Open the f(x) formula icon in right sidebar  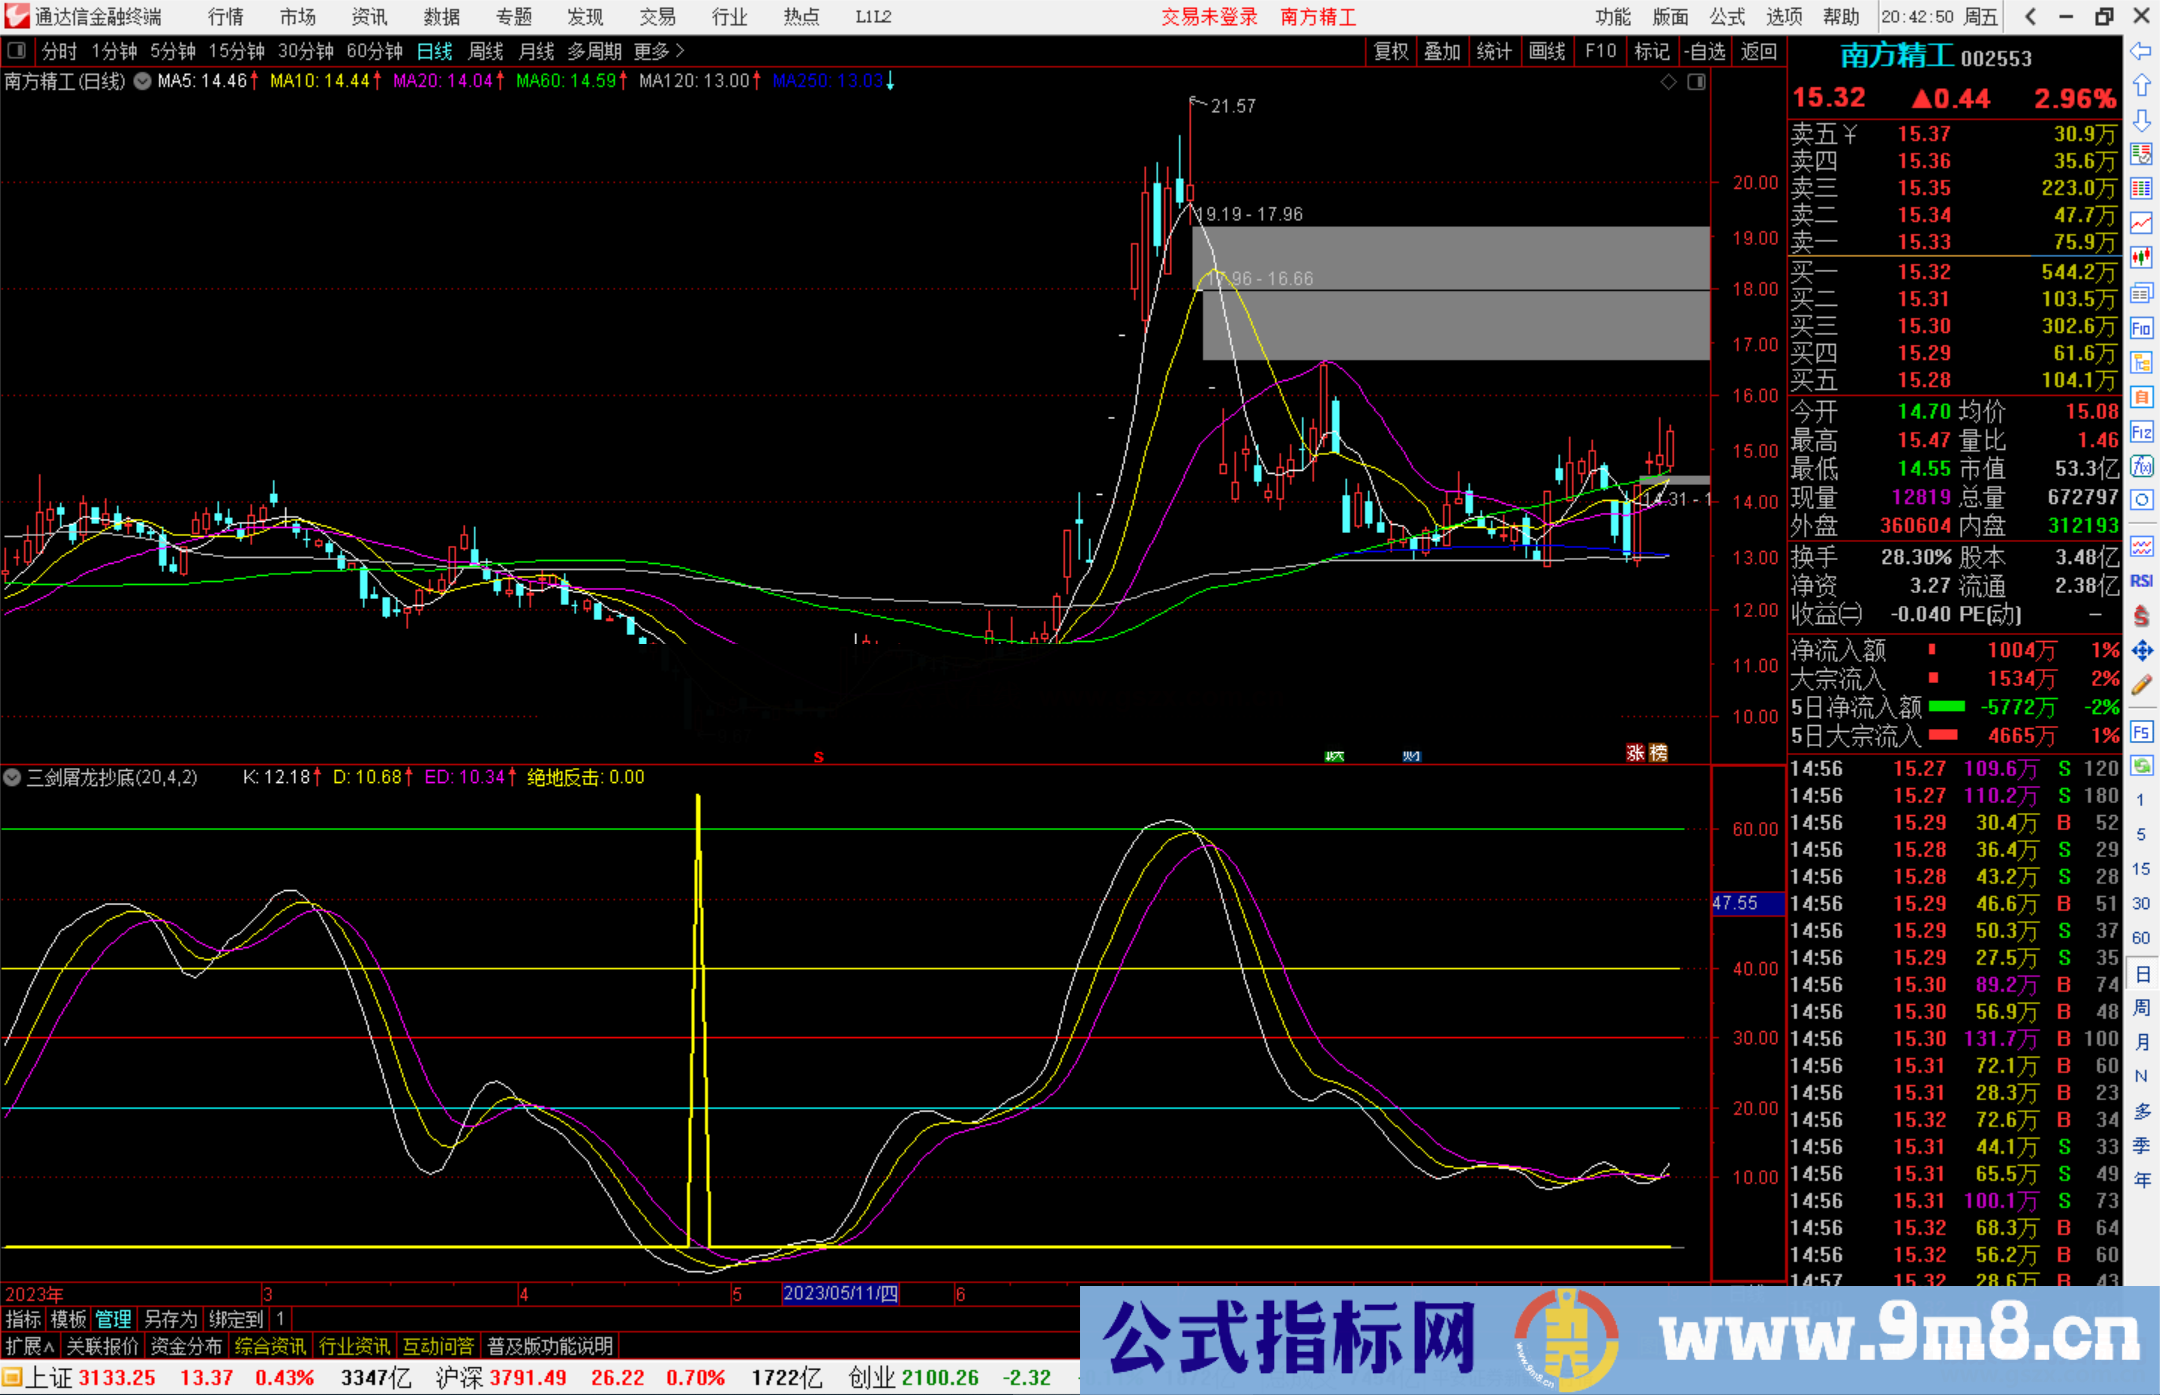(2142, 465)
